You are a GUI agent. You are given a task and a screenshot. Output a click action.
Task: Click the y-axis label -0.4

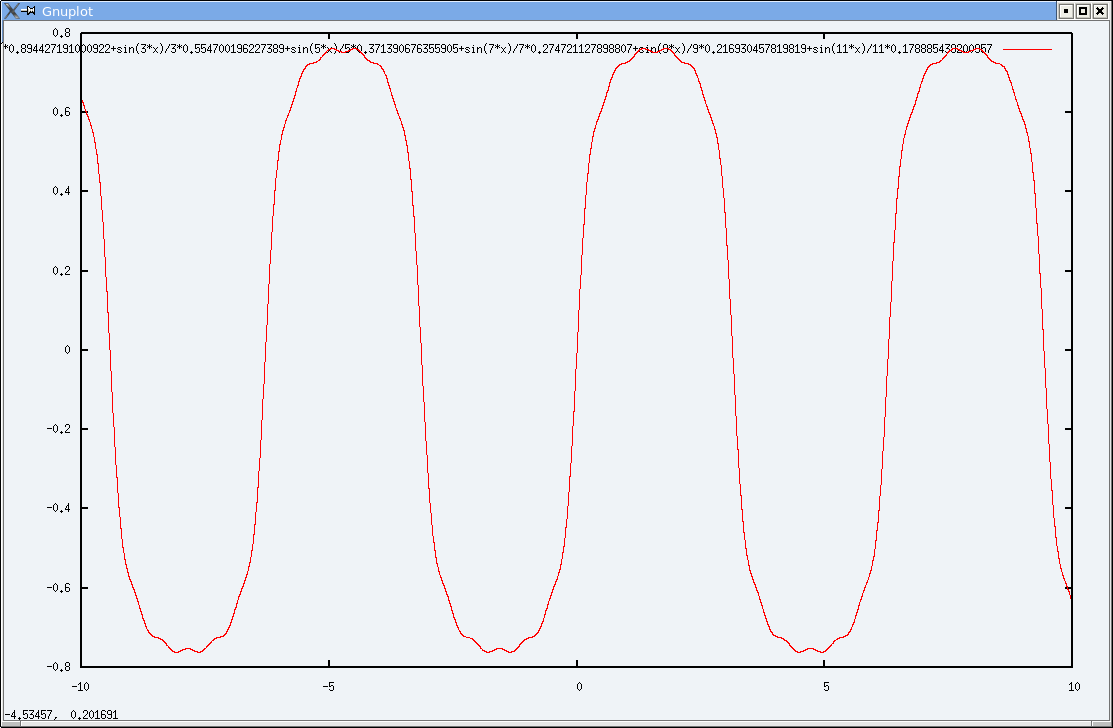[59, 509]
